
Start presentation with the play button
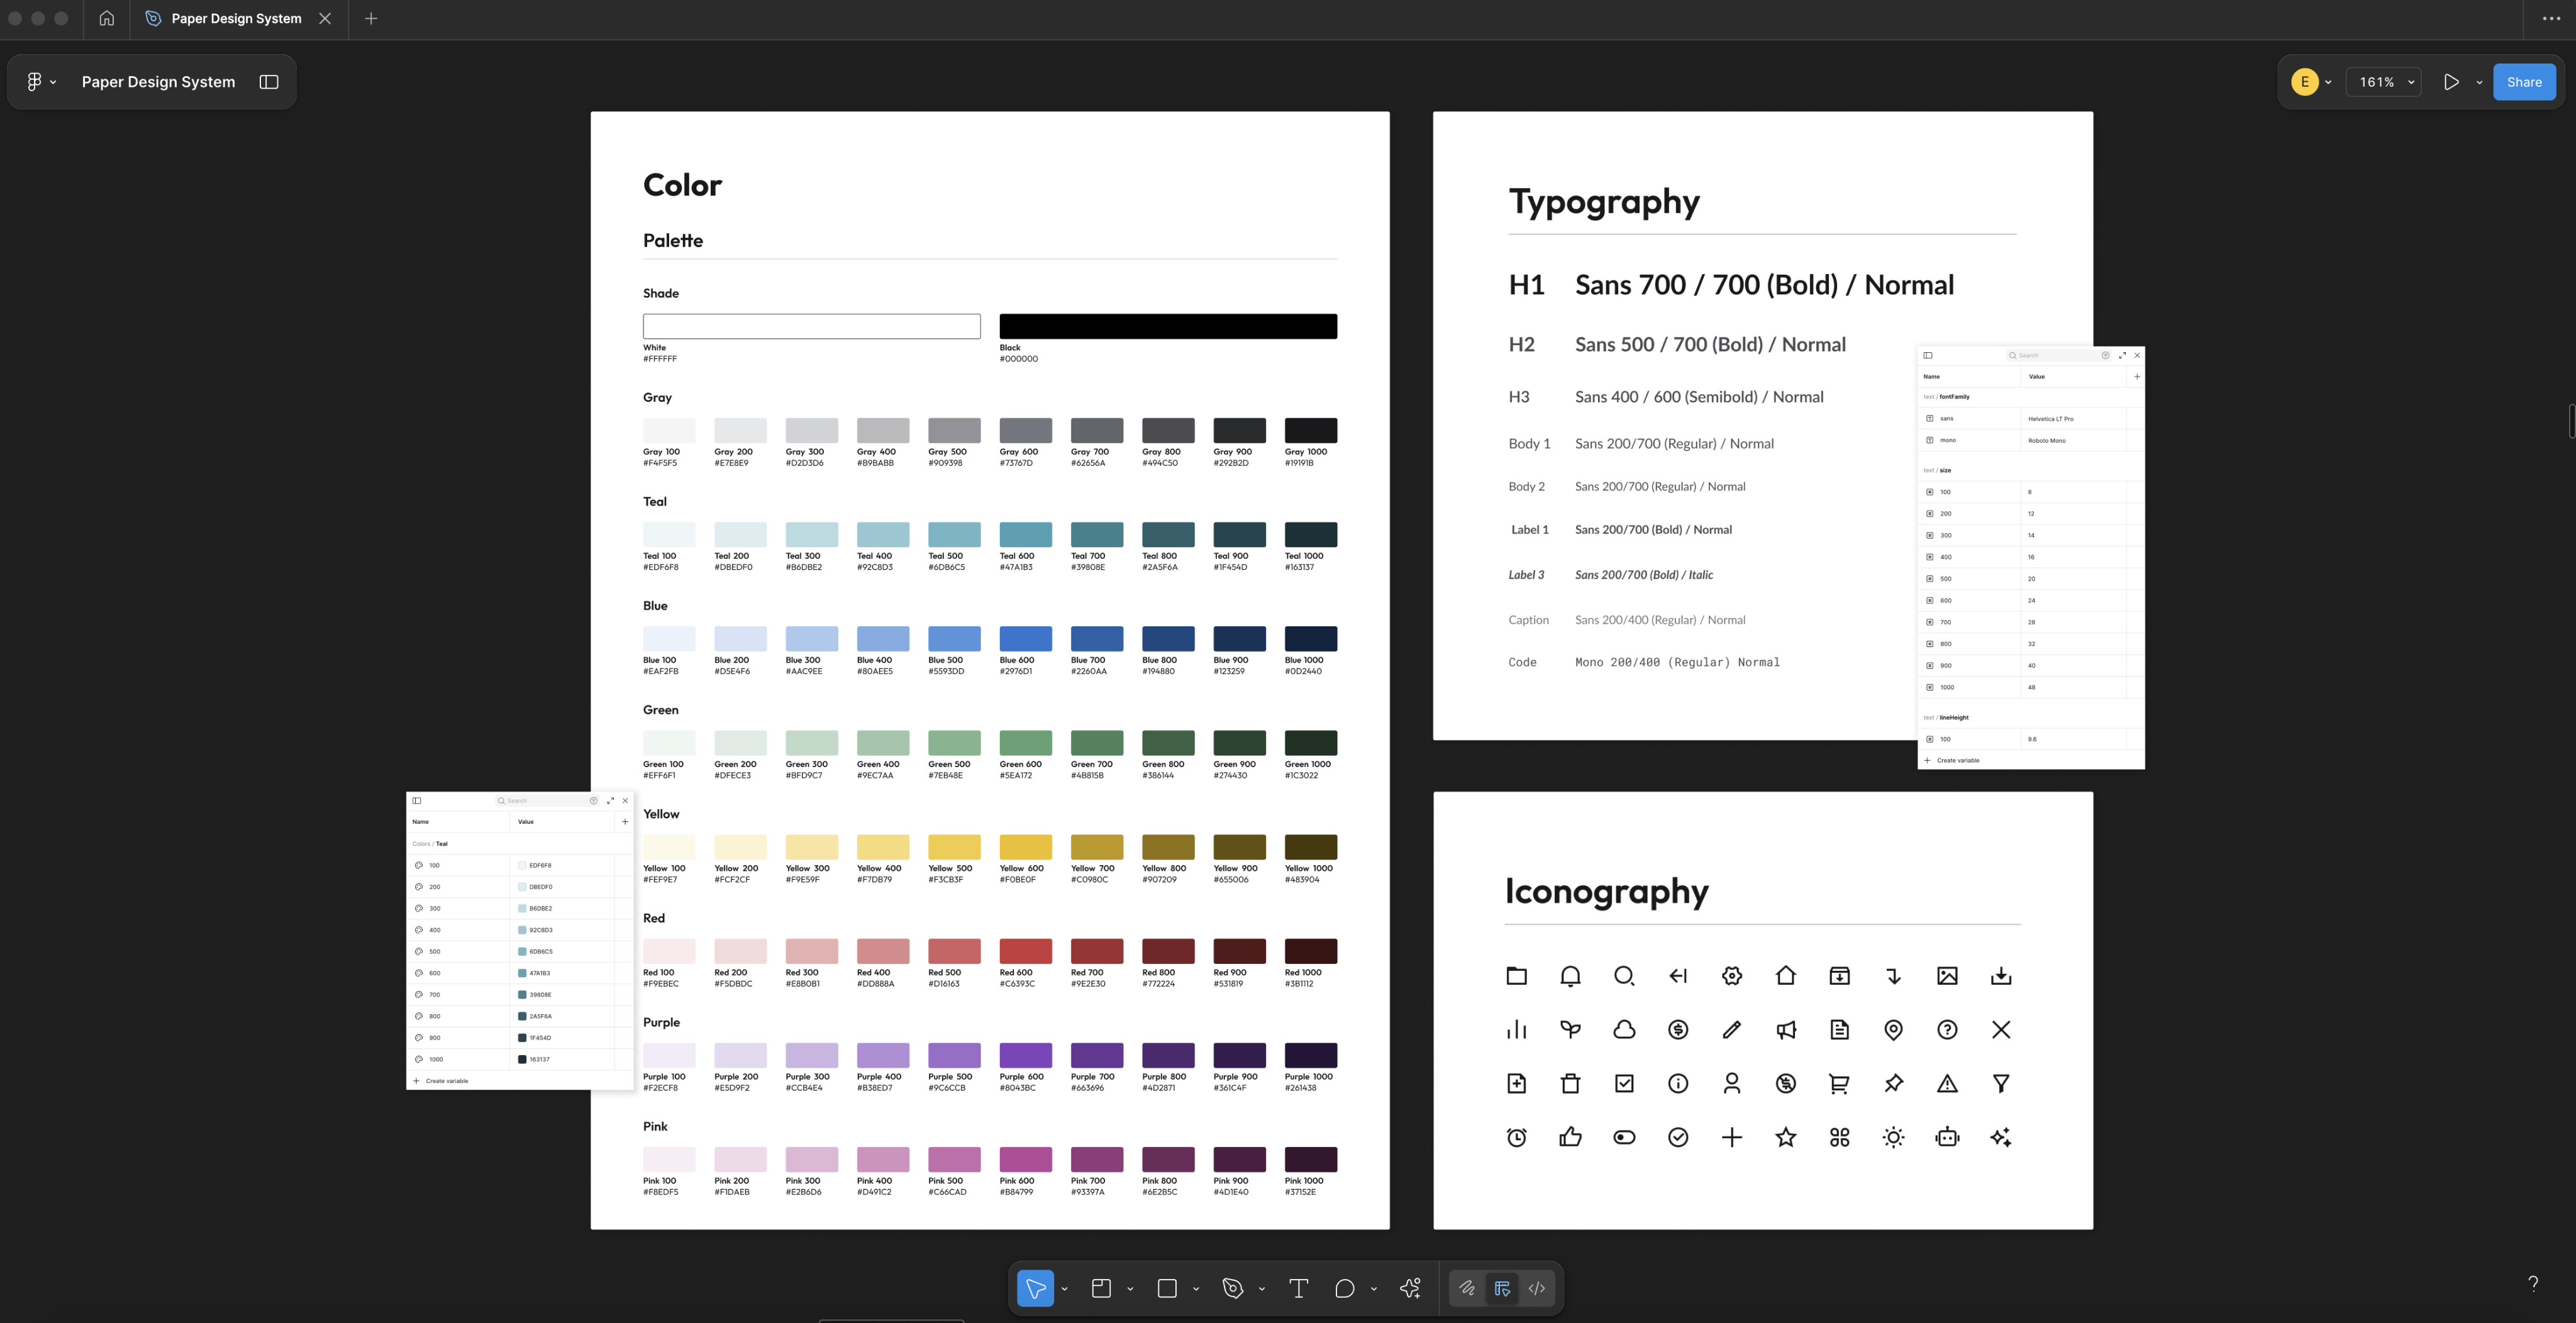pyautogui.click(x=2451, y=82)
